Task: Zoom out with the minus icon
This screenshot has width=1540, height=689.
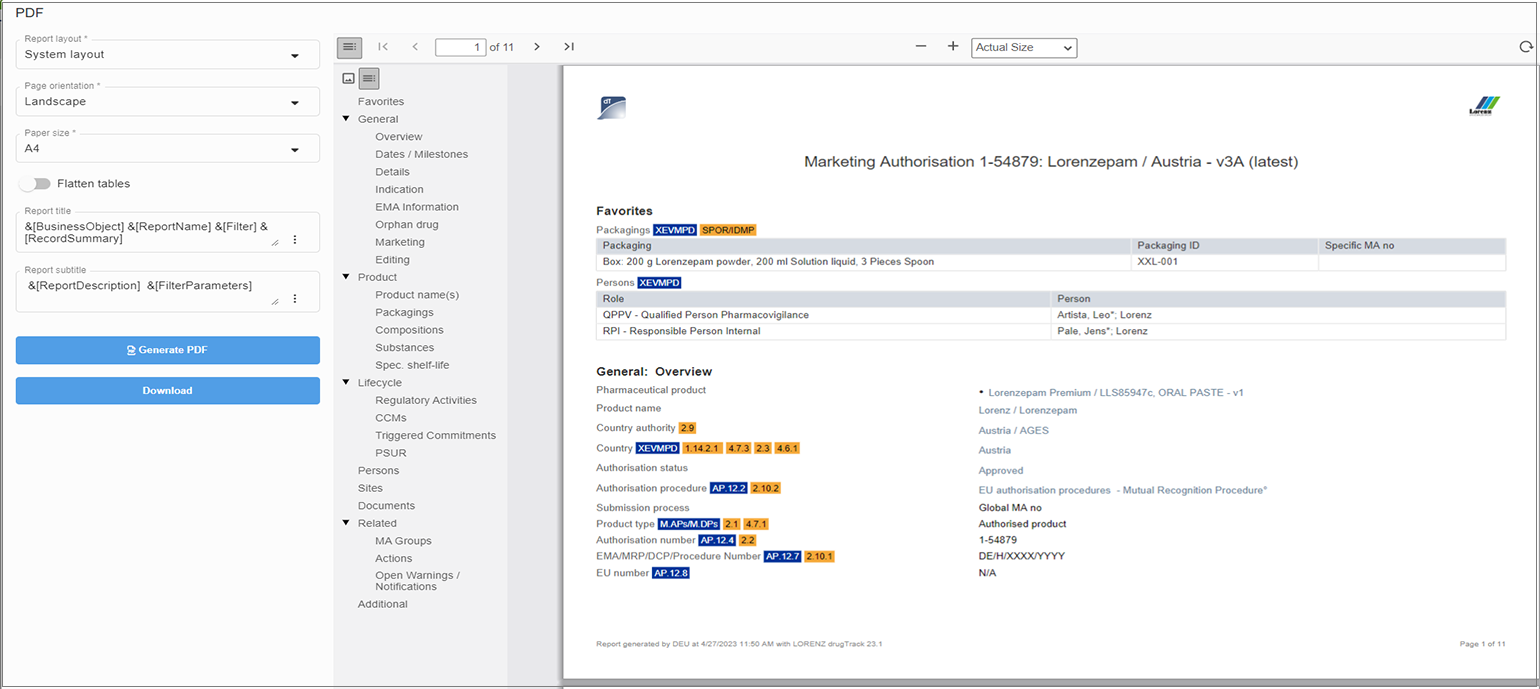Action: (x=921, y=46)
